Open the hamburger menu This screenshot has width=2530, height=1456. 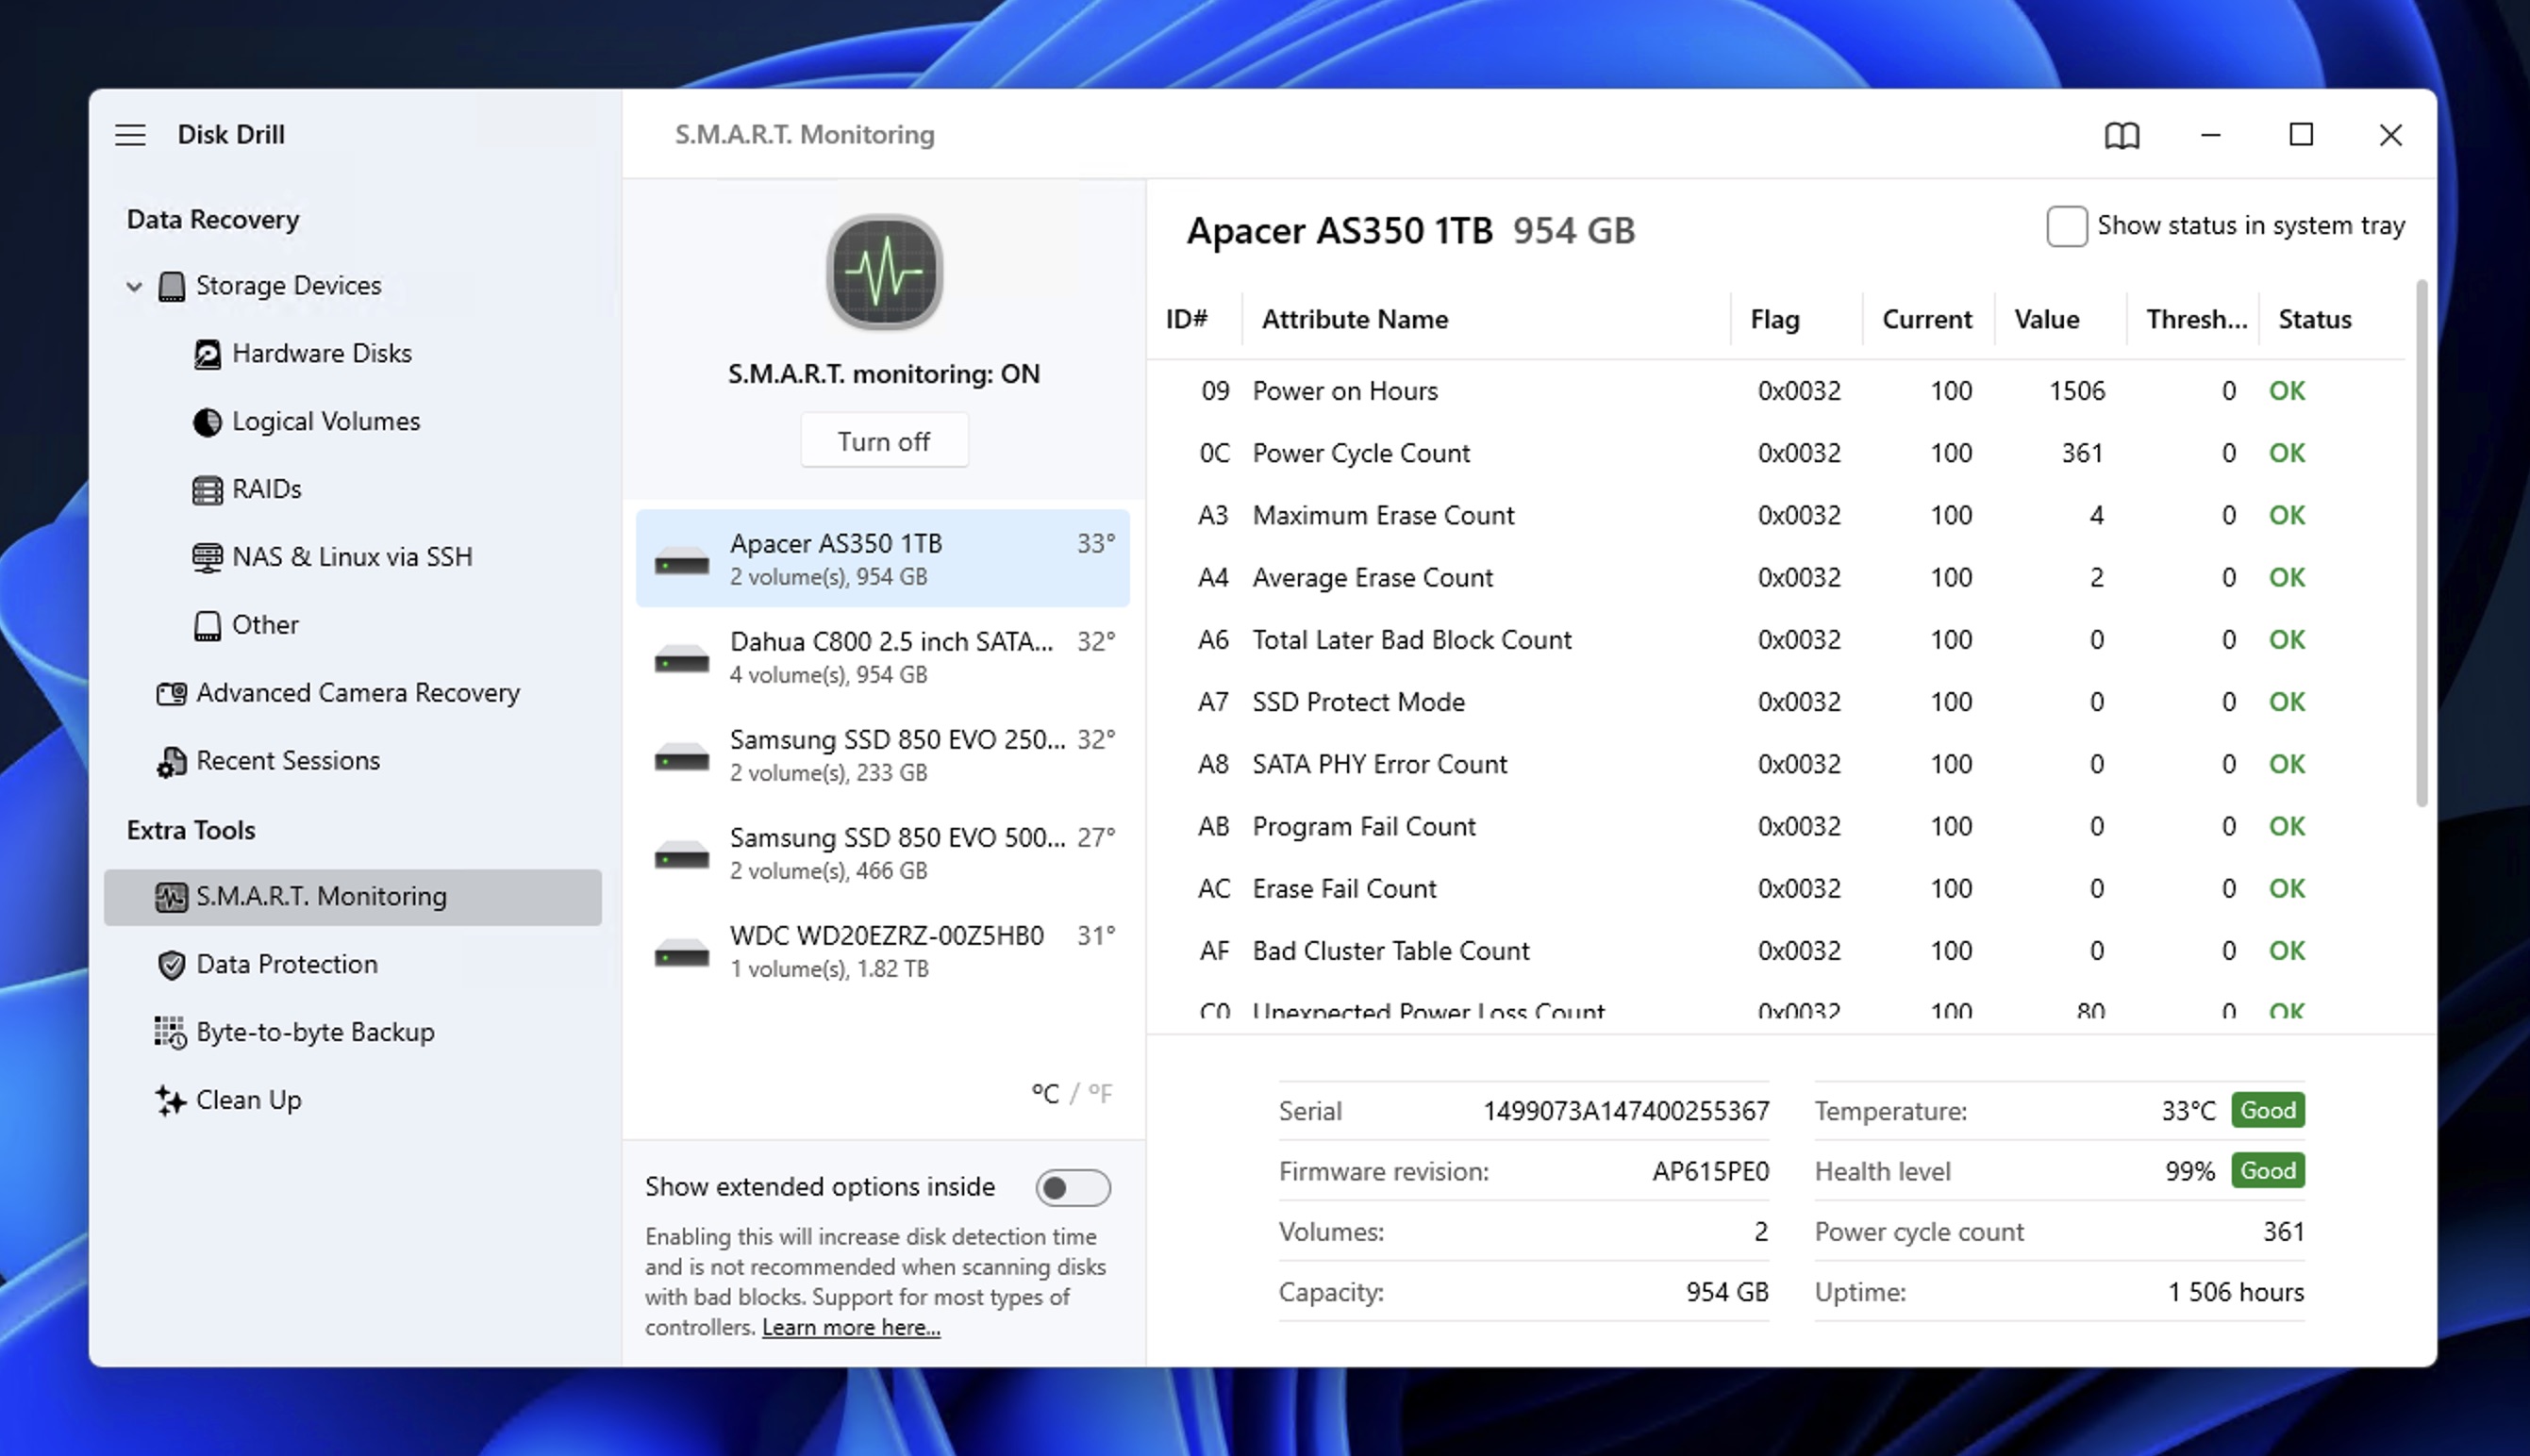130,134
